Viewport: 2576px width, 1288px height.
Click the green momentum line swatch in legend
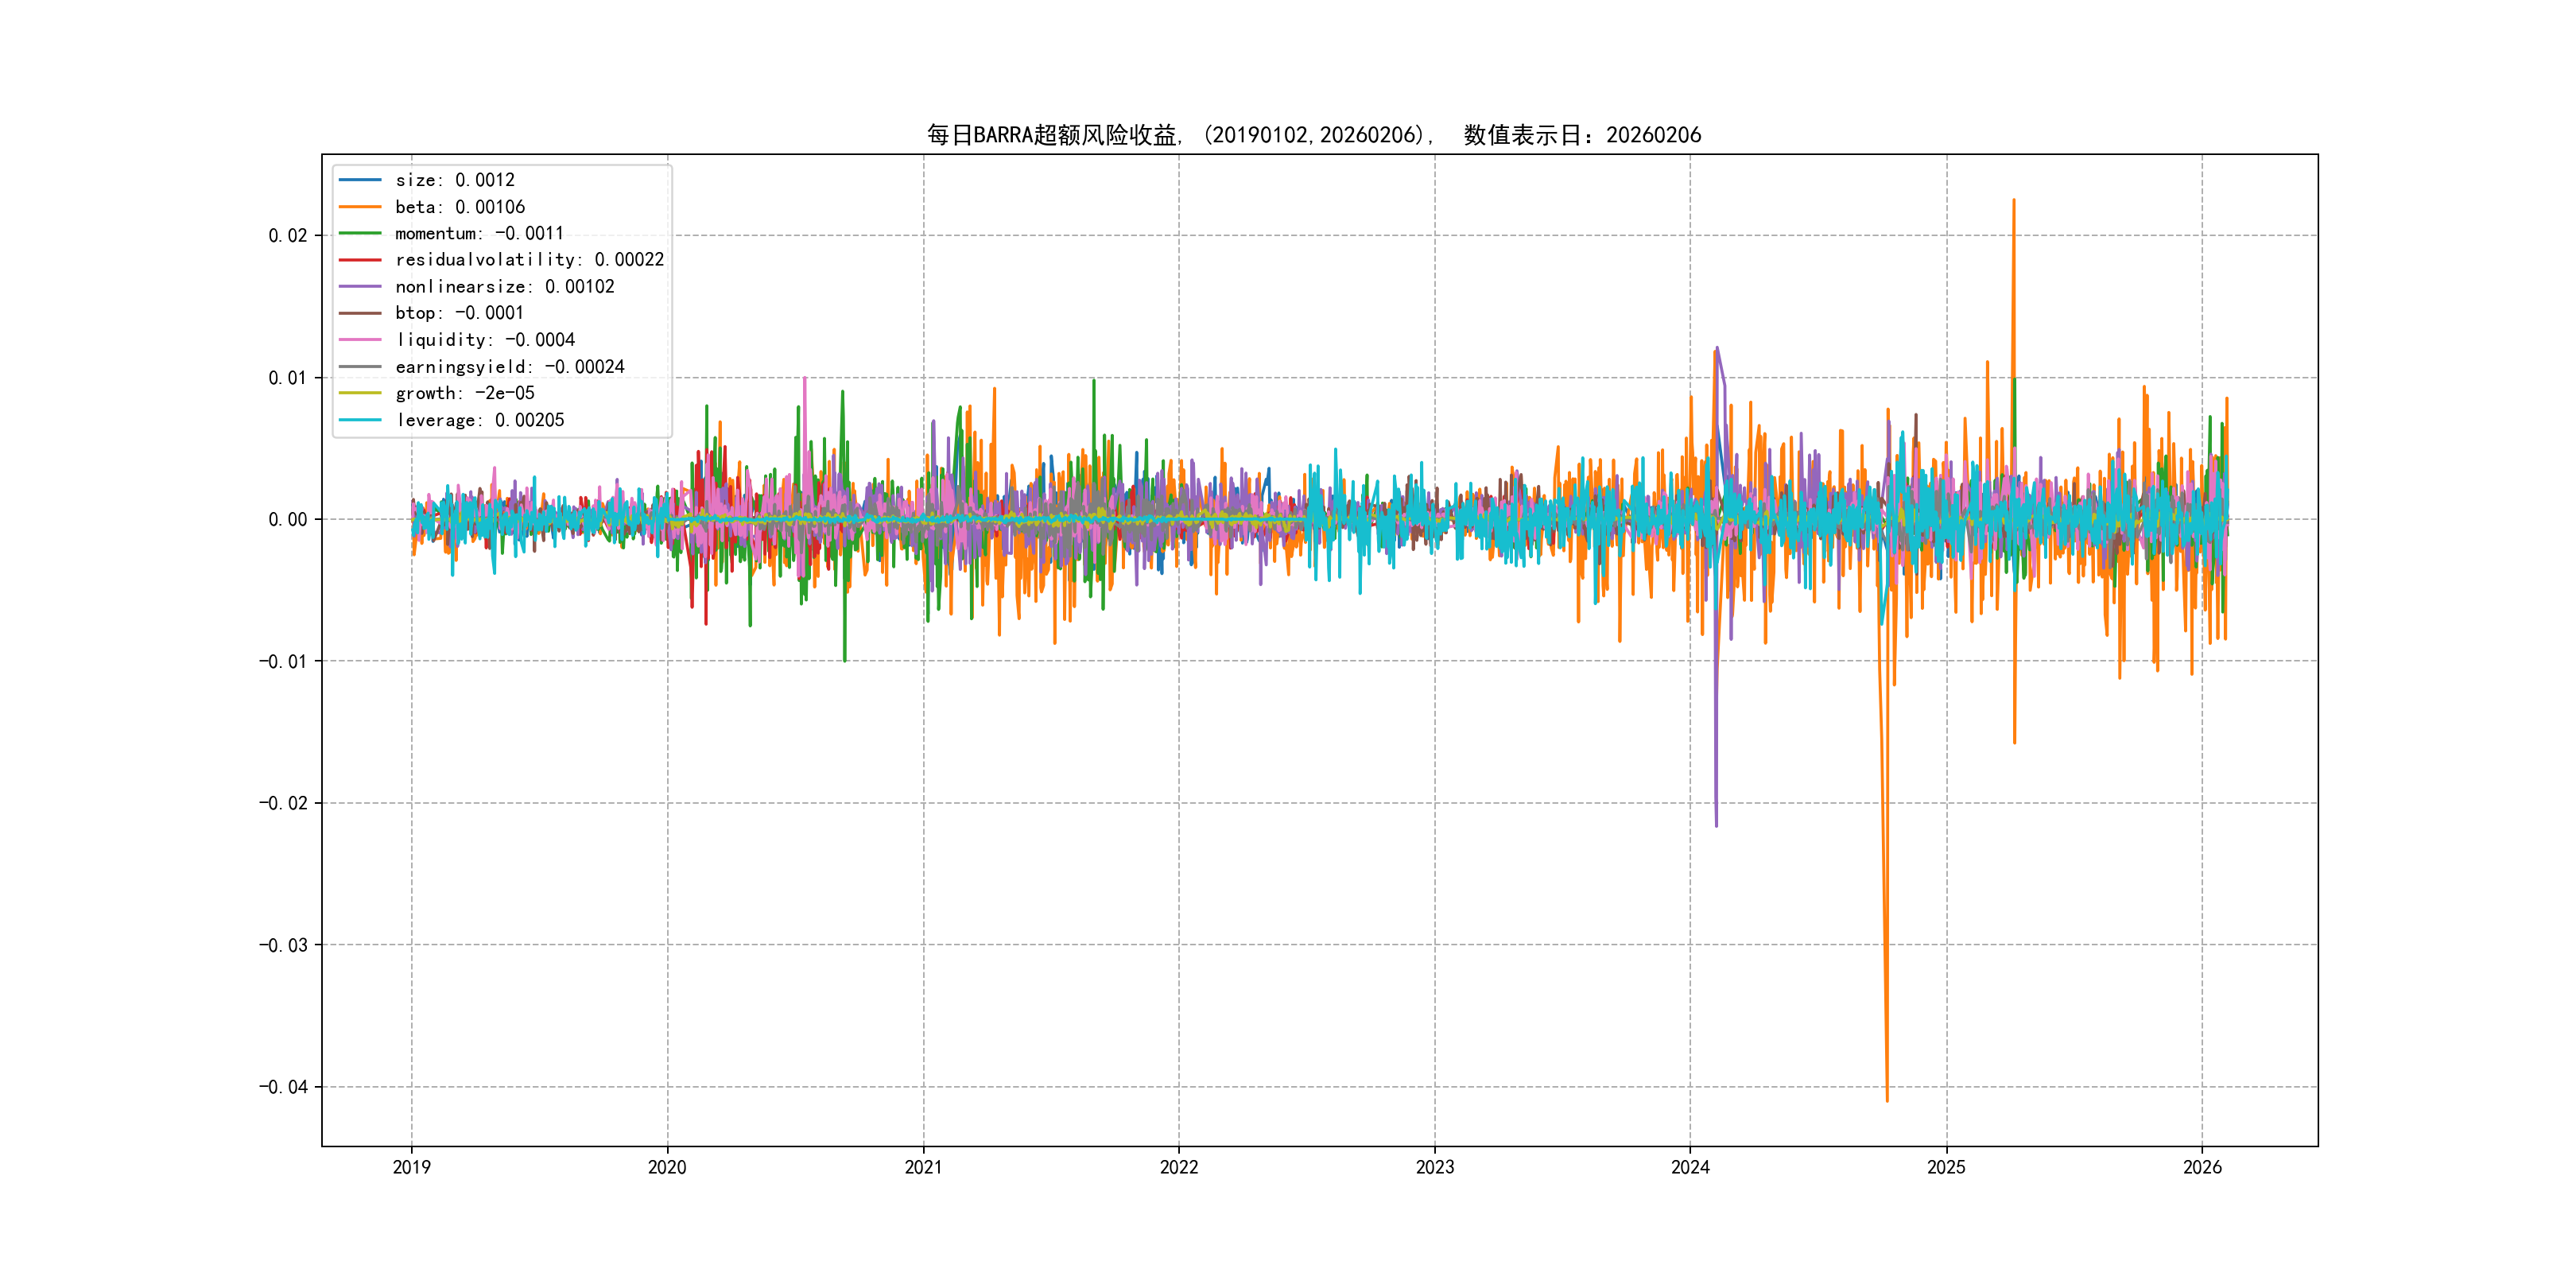(x=360, y=233)
